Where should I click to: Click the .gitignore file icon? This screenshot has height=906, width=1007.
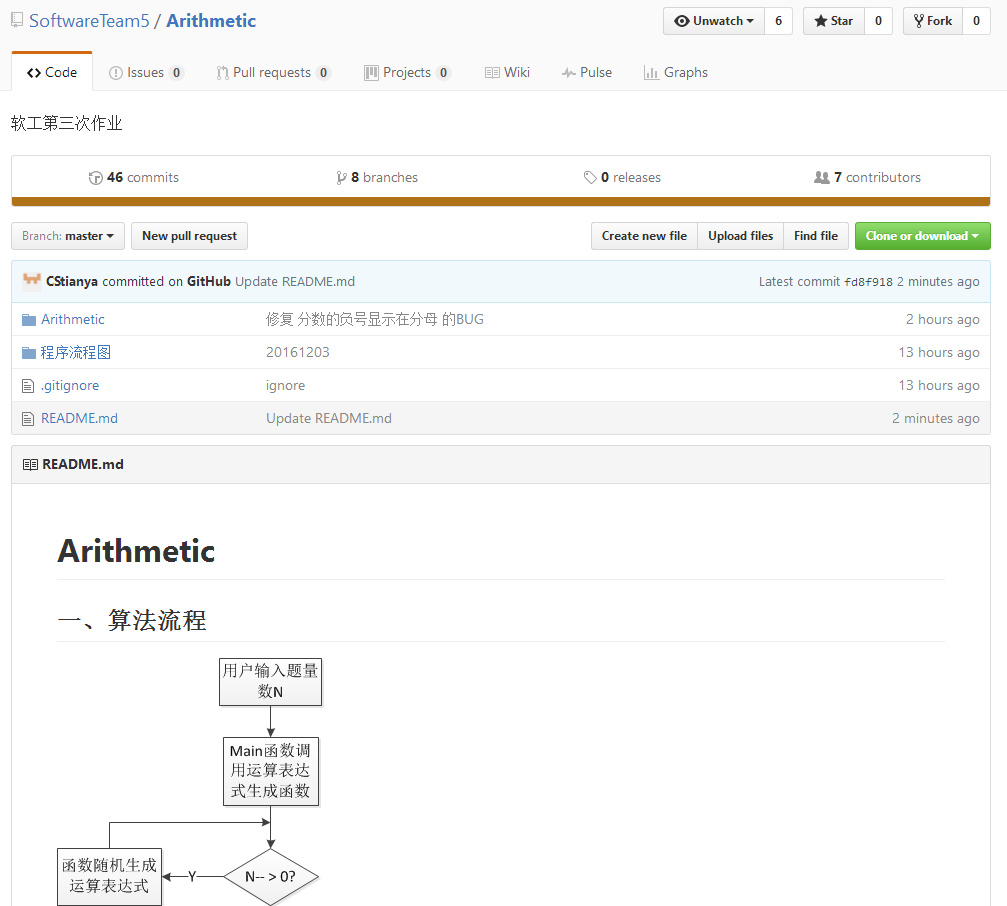pyautogui.click(x=28, y=386)
